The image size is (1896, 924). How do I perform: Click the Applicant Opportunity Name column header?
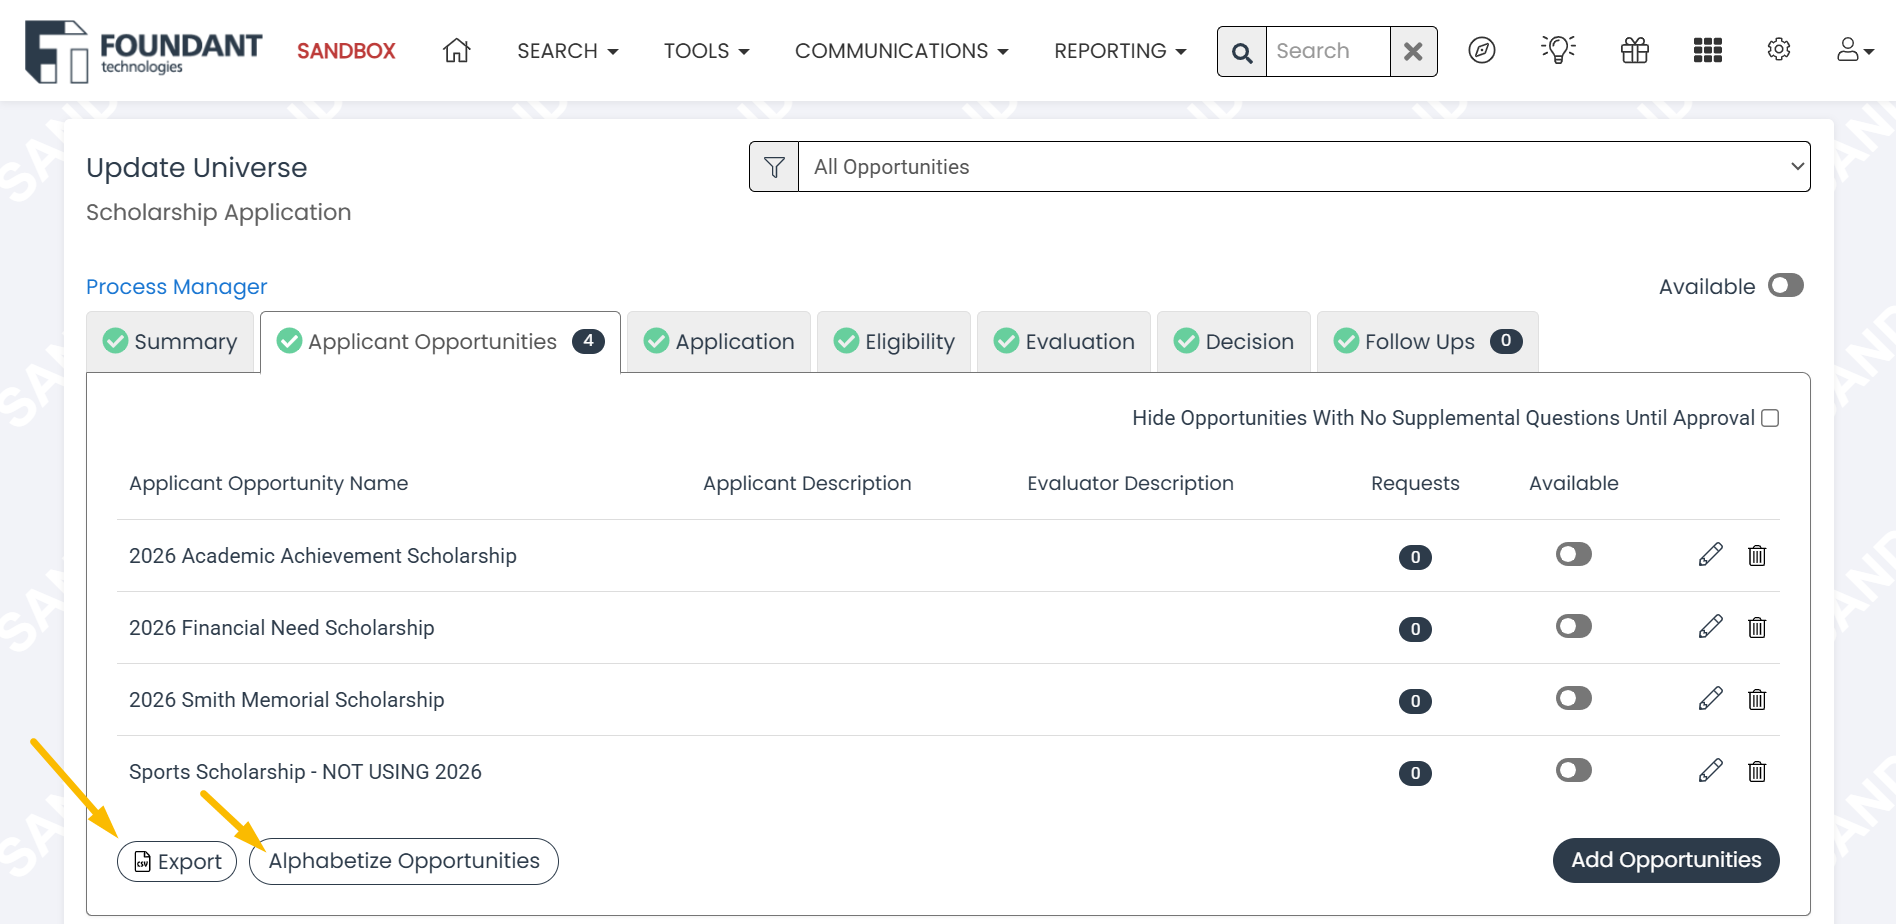[269, 484]
